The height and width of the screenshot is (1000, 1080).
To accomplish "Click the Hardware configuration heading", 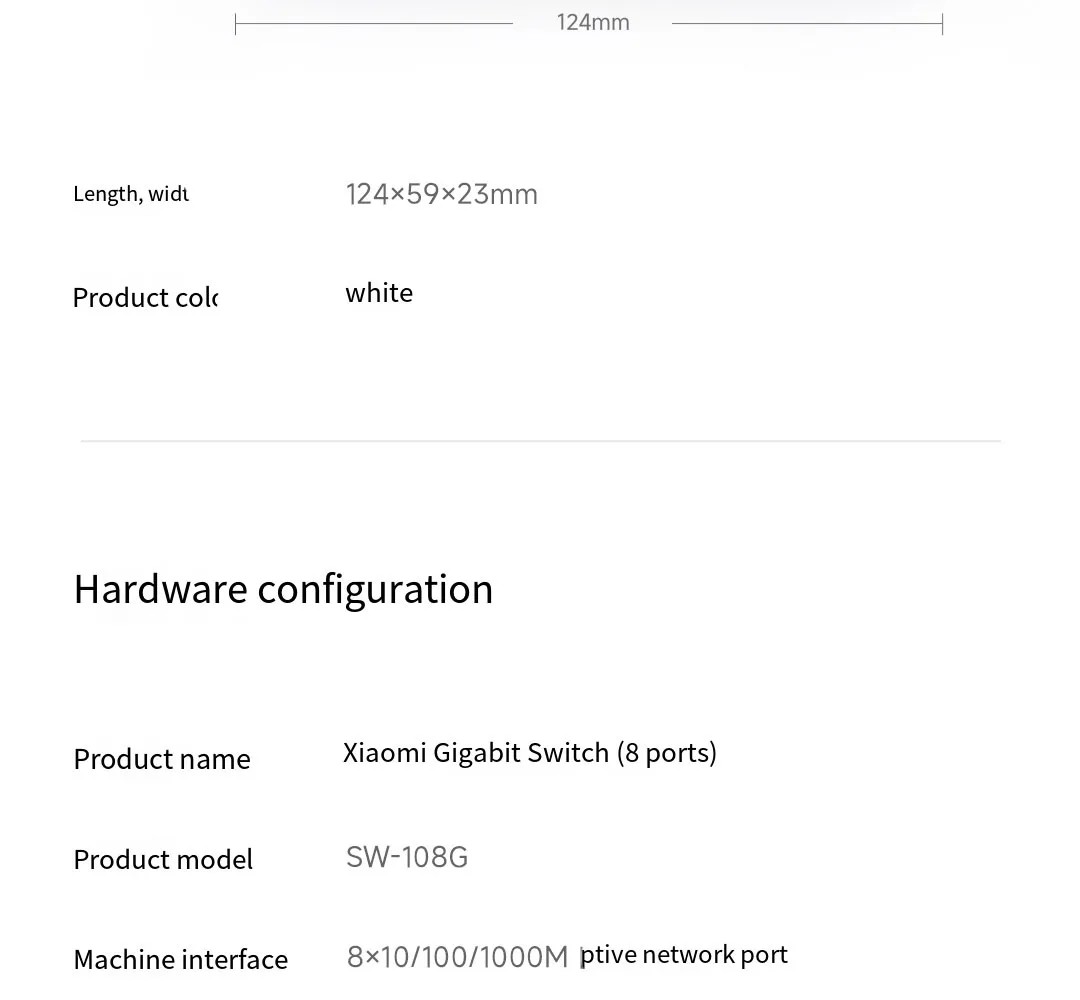I will 283,590.
